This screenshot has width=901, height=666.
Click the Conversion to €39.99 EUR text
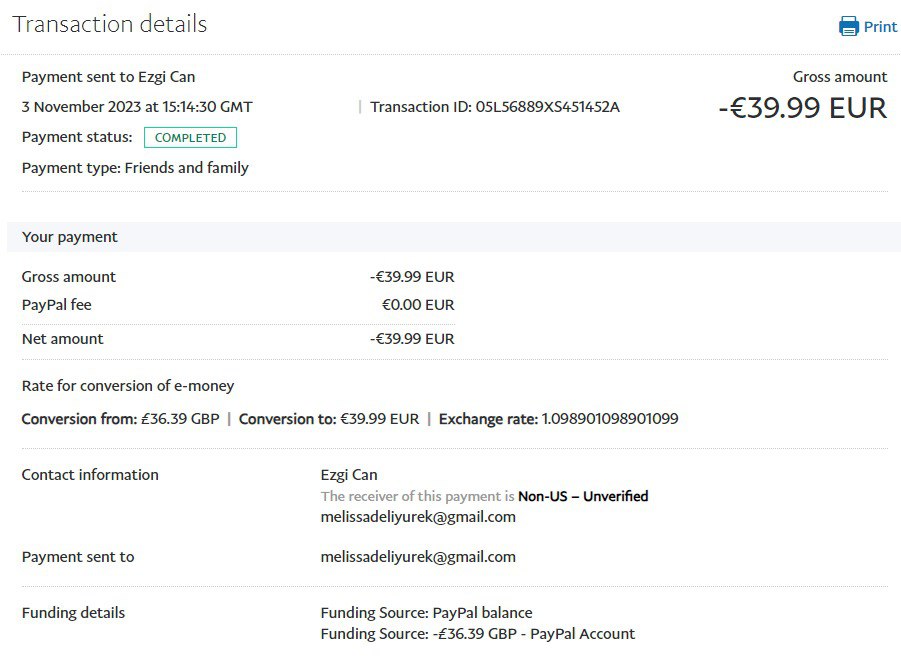329,419
